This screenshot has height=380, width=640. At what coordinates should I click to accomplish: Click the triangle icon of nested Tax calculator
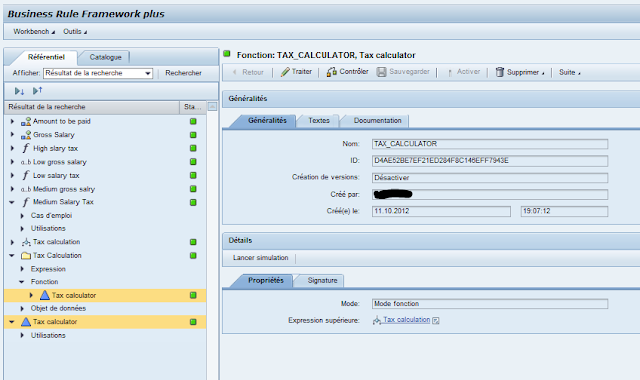tap(44, 295)
